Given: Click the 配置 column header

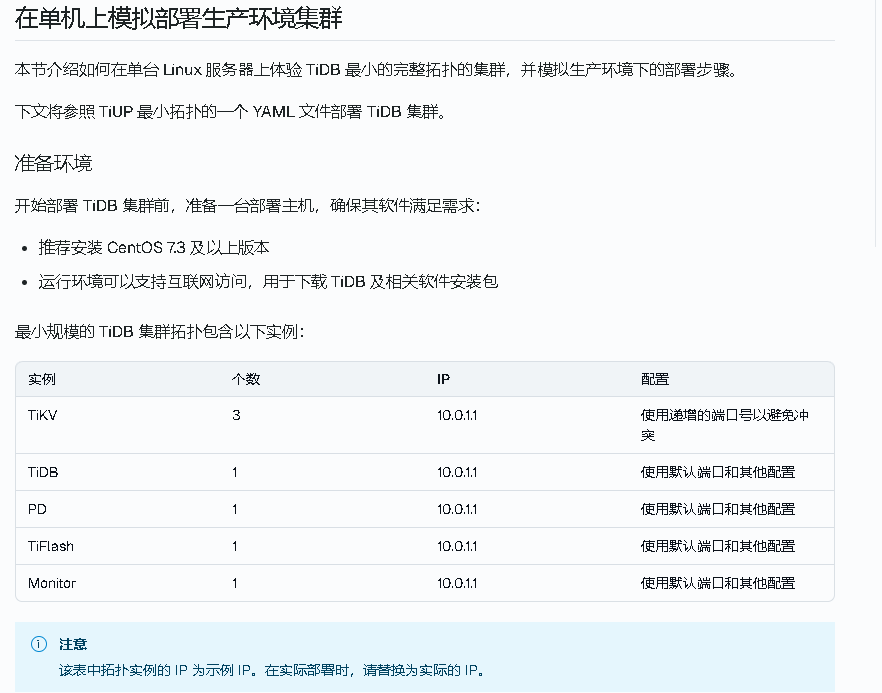Looking at the screenshot, I should click(x=655, y=379).
